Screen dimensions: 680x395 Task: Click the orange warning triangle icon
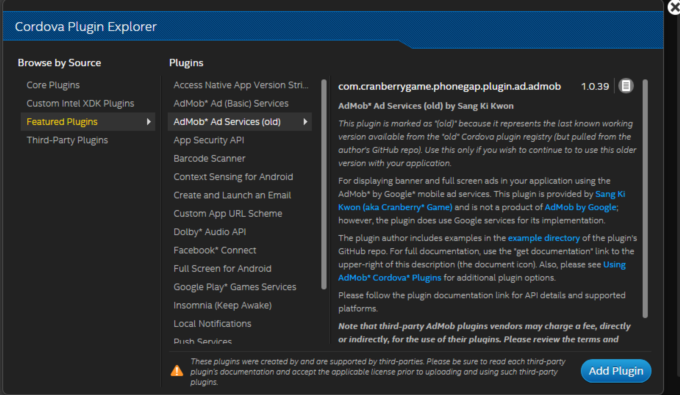pos(177,371)
